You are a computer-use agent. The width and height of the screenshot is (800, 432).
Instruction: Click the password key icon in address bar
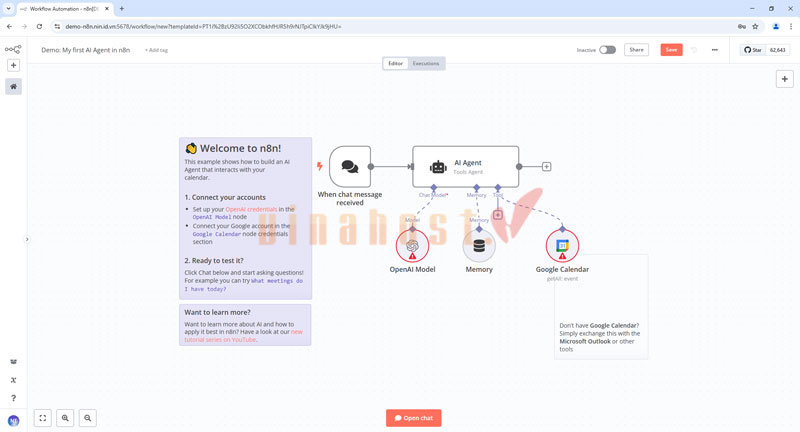(742, 27)
